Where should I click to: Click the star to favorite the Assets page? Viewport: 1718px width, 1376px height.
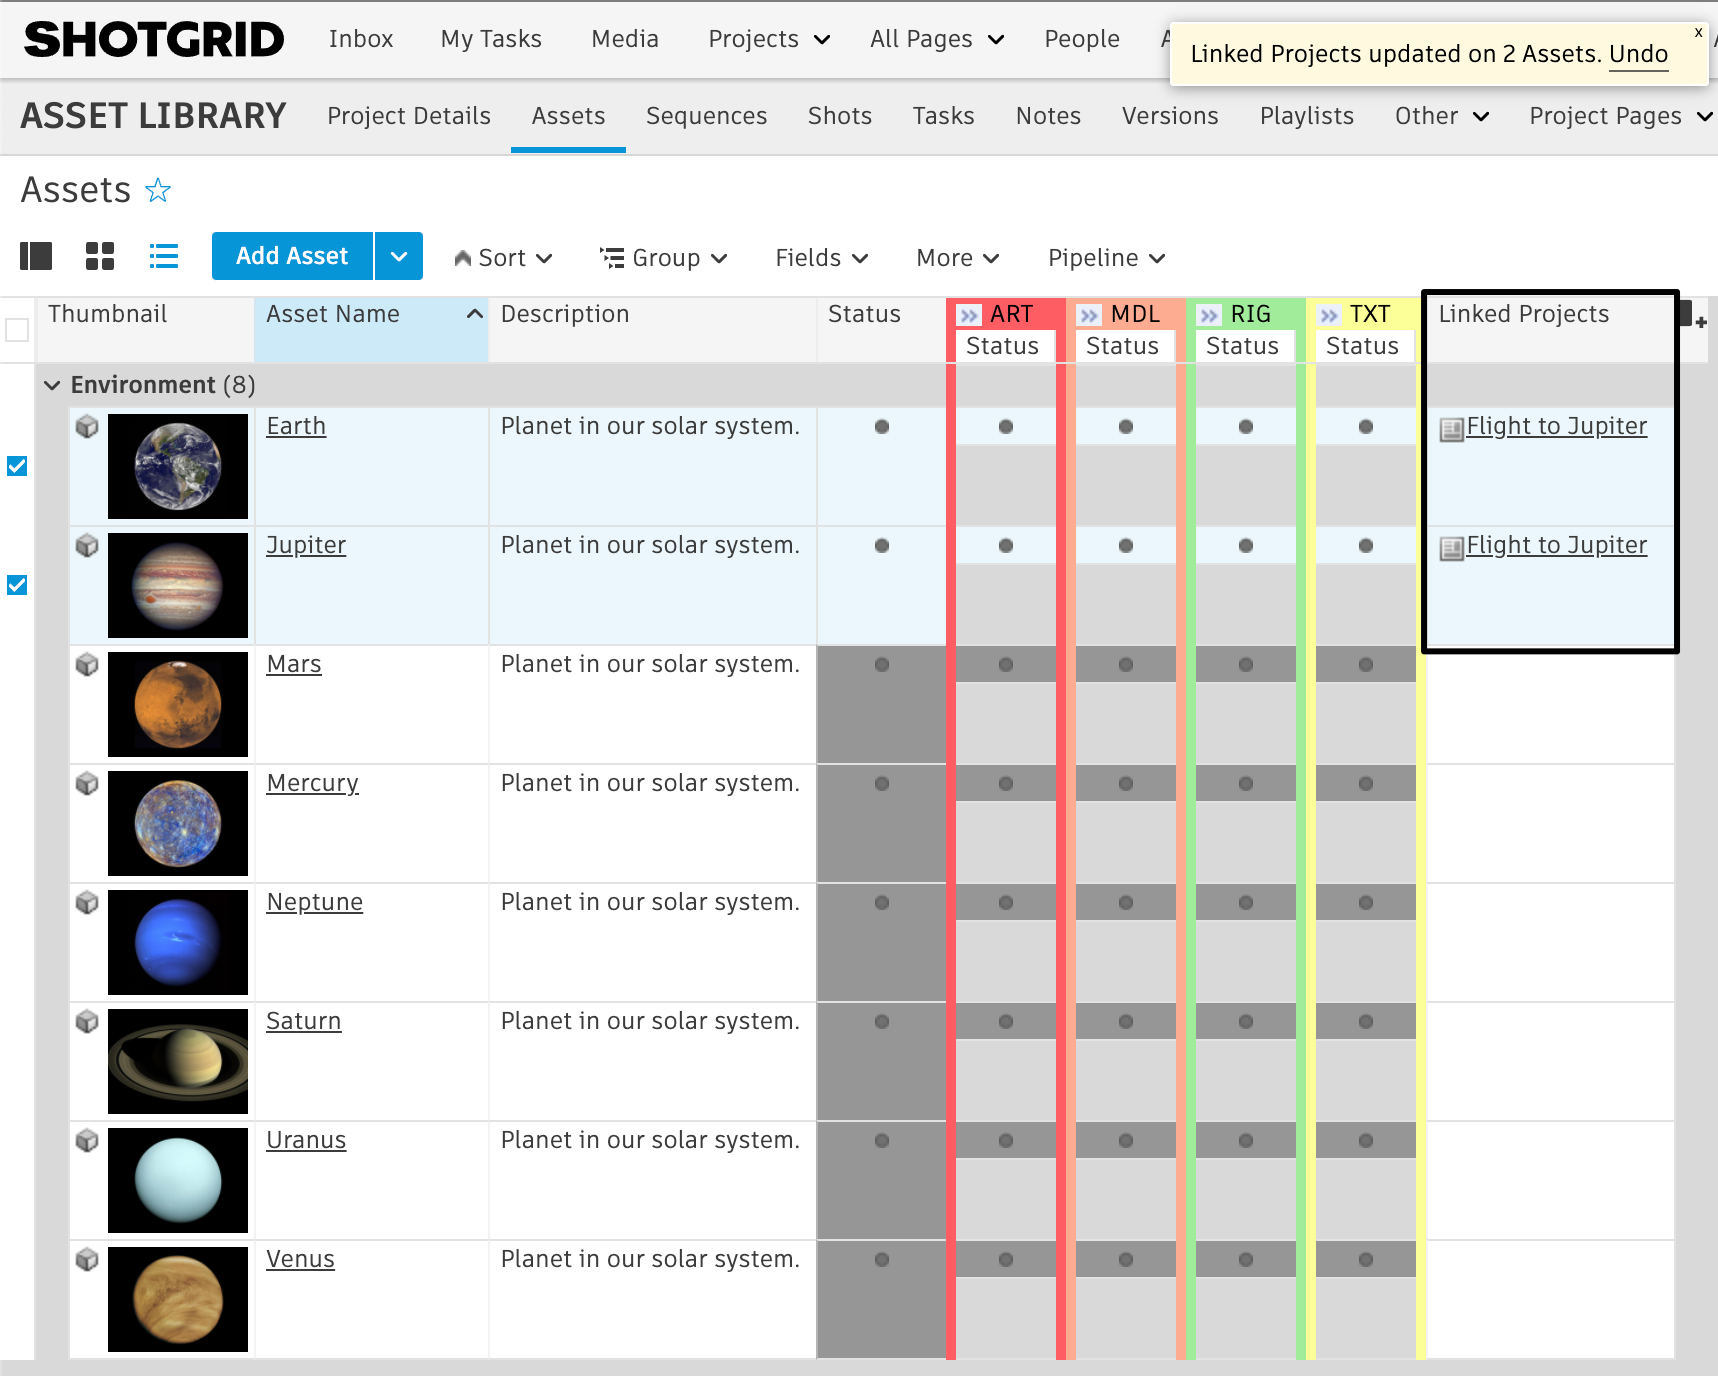click(x=159, y=189)
